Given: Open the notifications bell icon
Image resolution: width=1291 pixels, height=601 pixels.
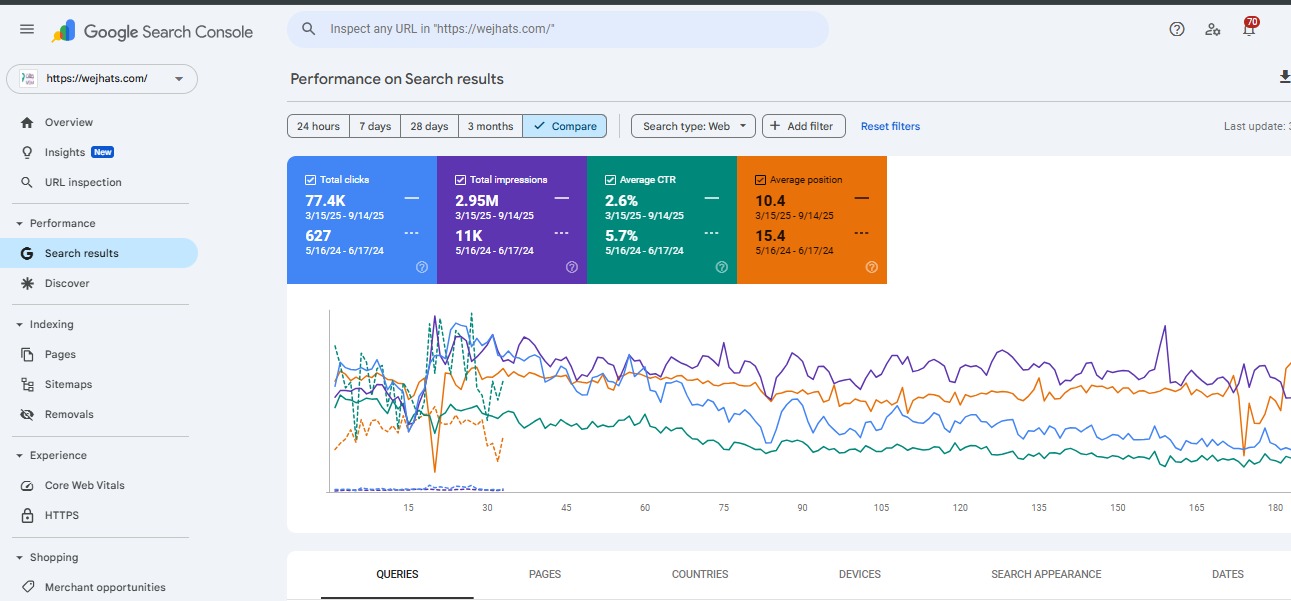Looking at the screenshot, I should point(1248,30).
